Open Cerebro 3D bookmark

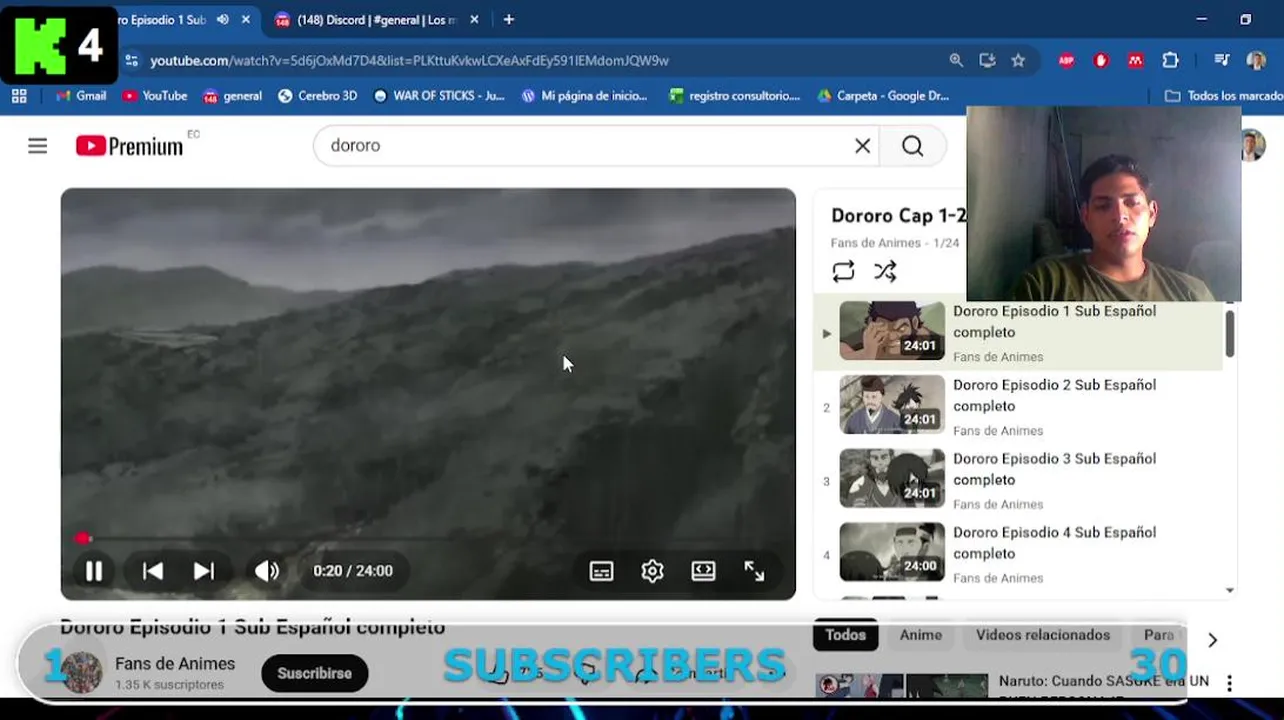(x=317, y=96)
